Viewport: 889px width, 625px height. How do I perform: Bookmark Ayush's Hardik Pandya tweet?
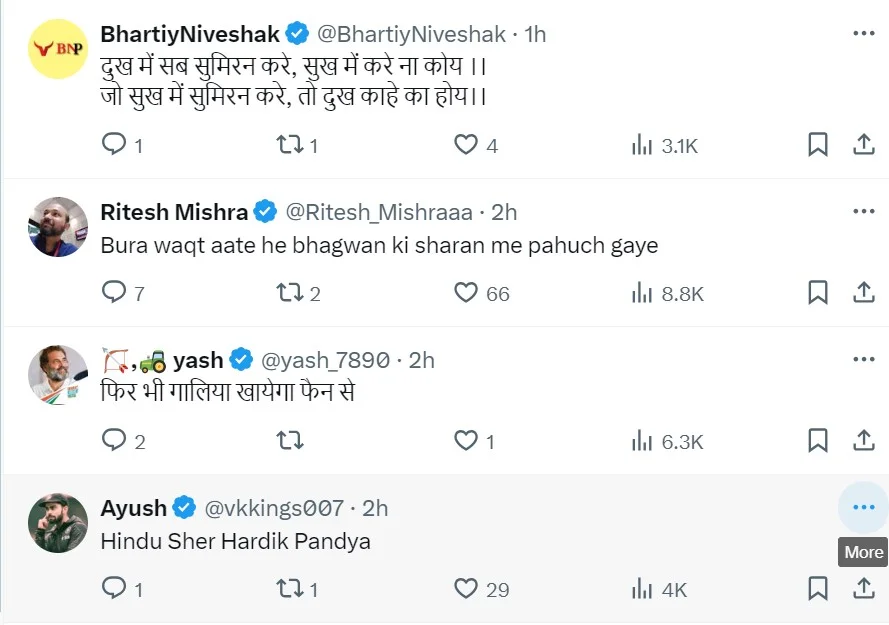tap(817, 589)
